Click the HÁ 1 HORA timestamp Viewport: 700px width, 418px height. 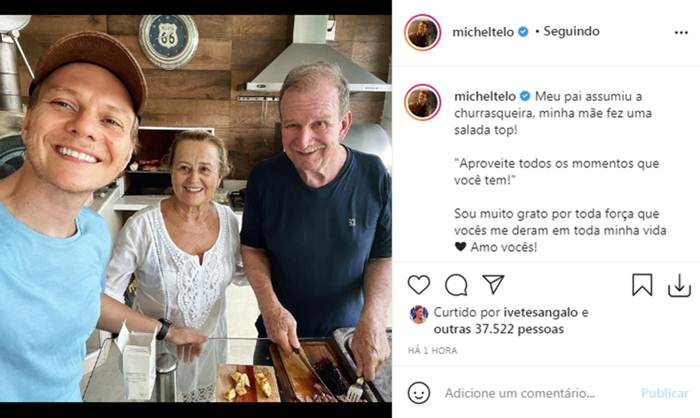(x=432, y=350)
